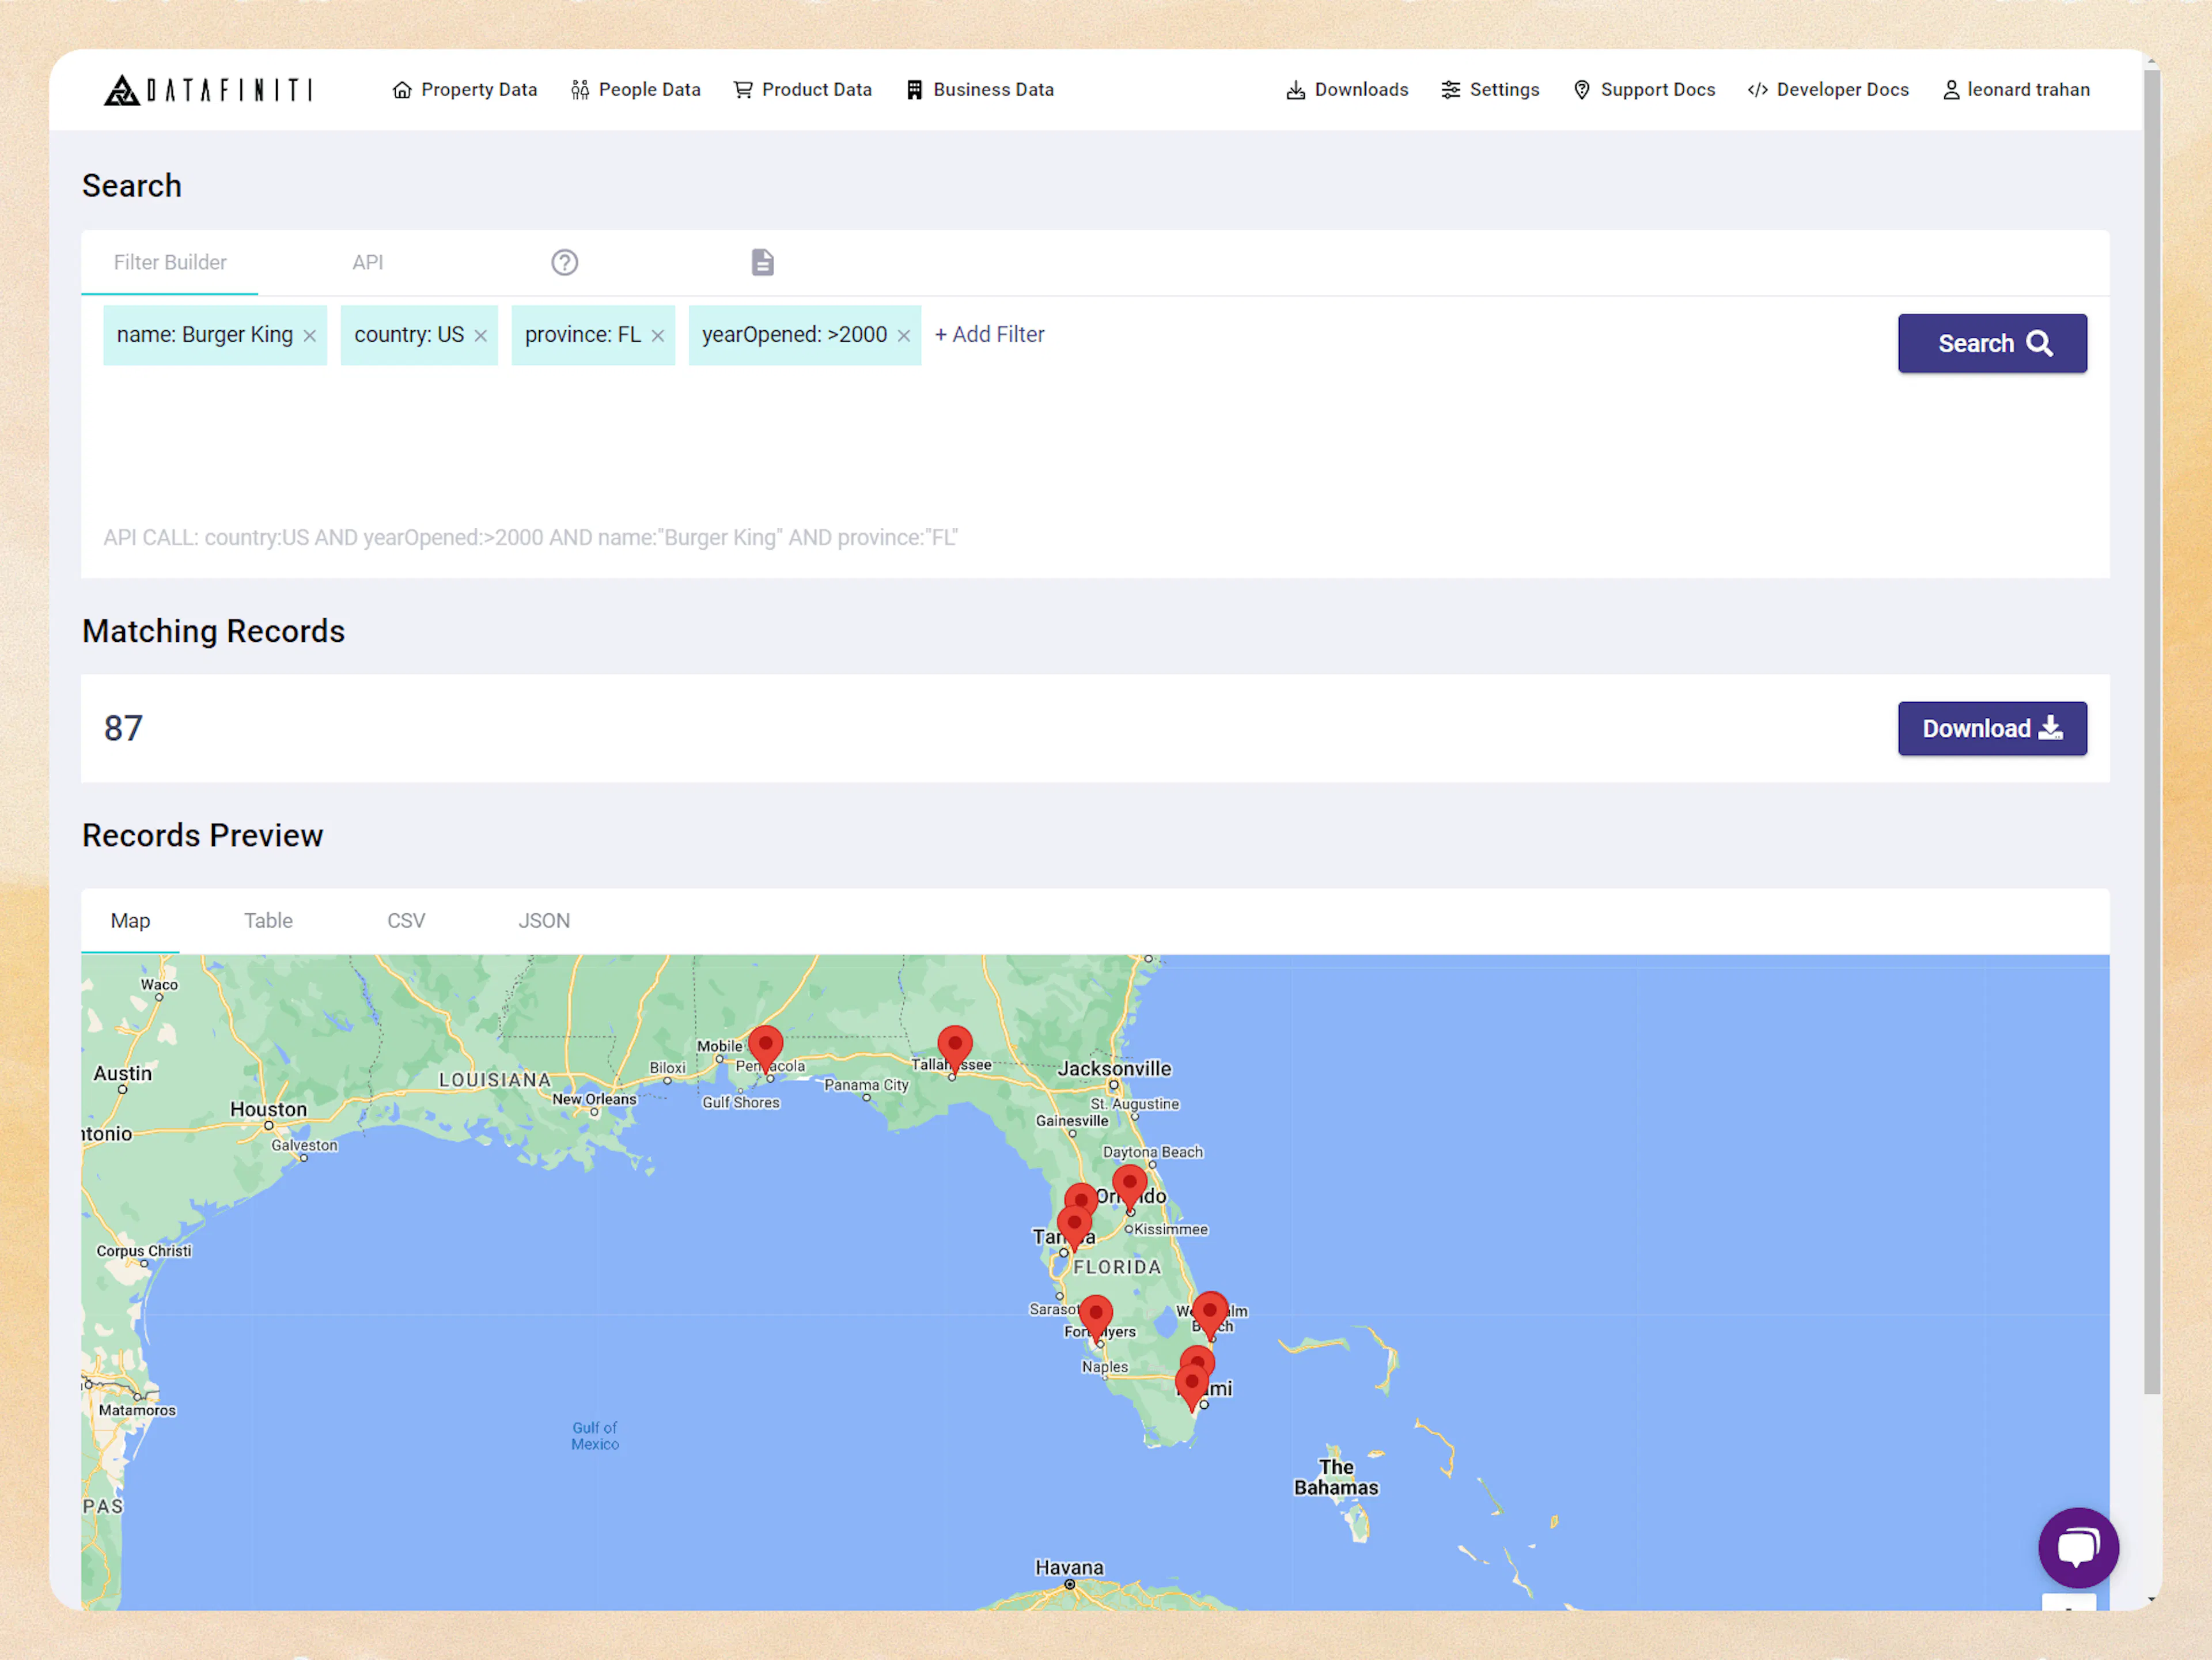Viewport: 2212px width, 1660px height.
Task: Click the help question-mark icon
Action: click(x=564, y=262)
